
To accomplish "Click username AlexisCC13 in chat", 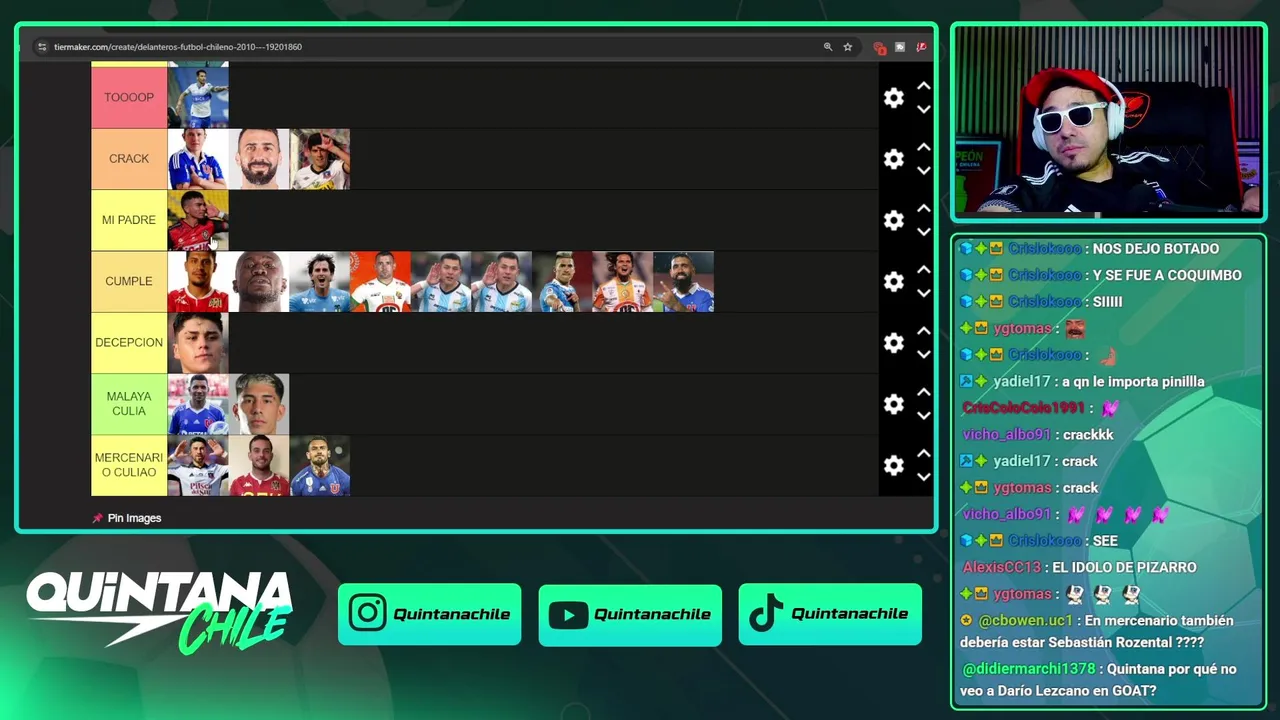I will click(1002, 567).
